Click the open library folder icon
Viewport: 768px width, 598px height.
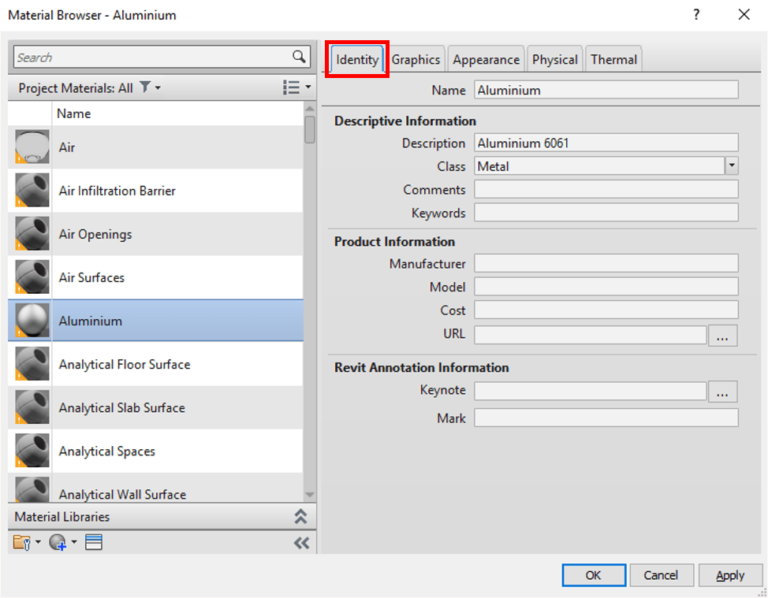(22, 542)
